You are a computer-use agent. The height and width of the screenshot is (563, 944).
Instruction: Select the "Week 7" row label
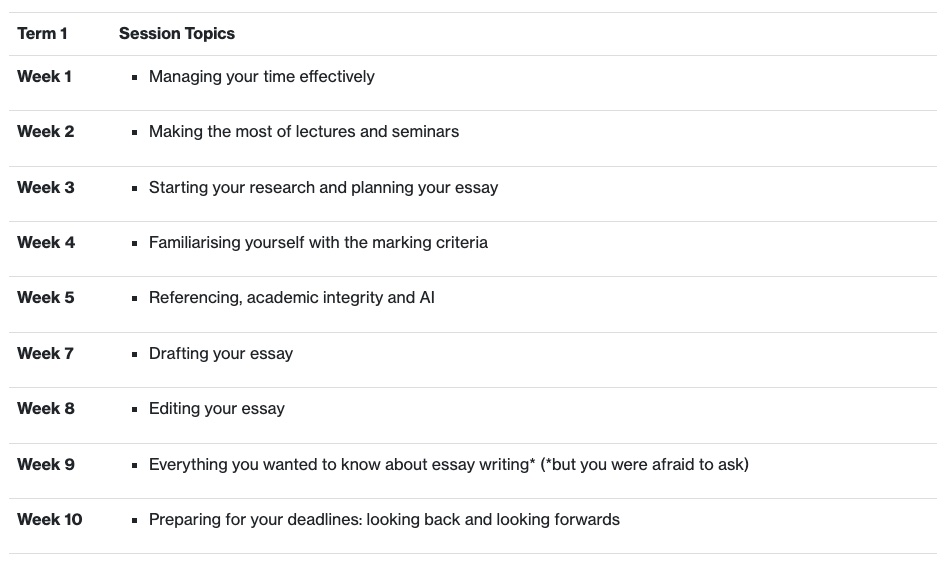tap(46, 354)
